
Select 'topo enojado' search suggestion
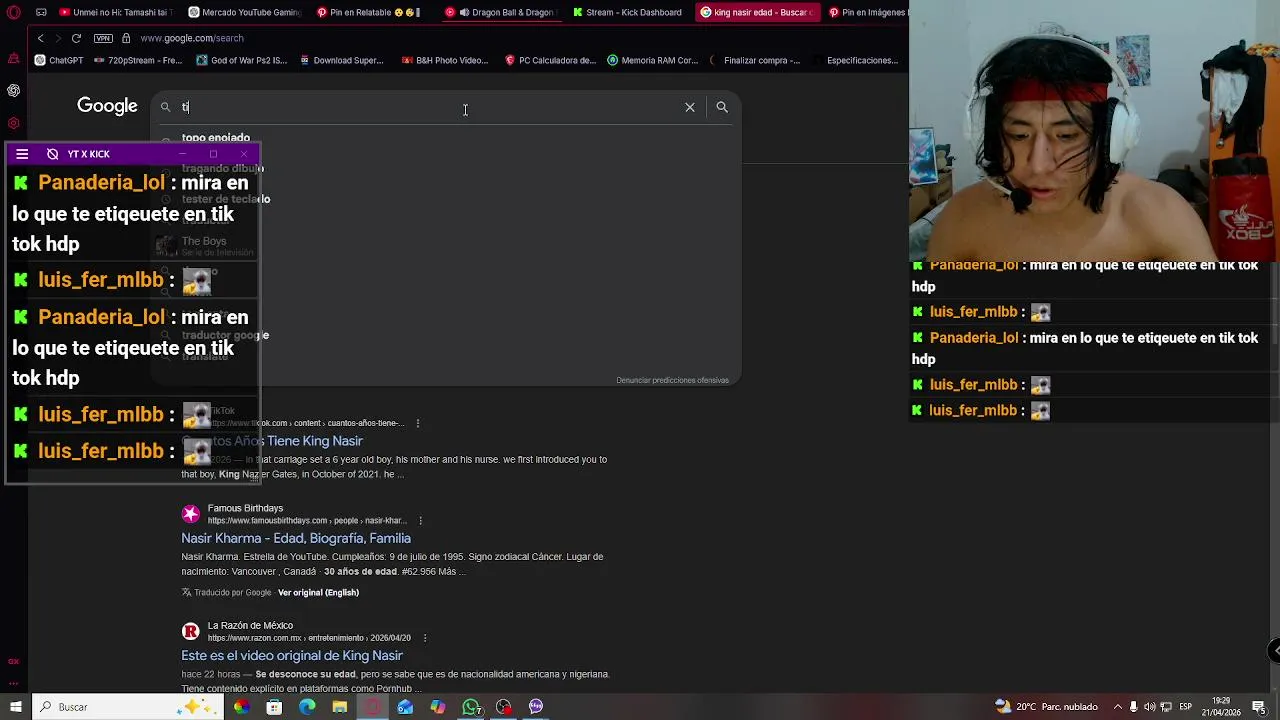click(x=216, y=138)
